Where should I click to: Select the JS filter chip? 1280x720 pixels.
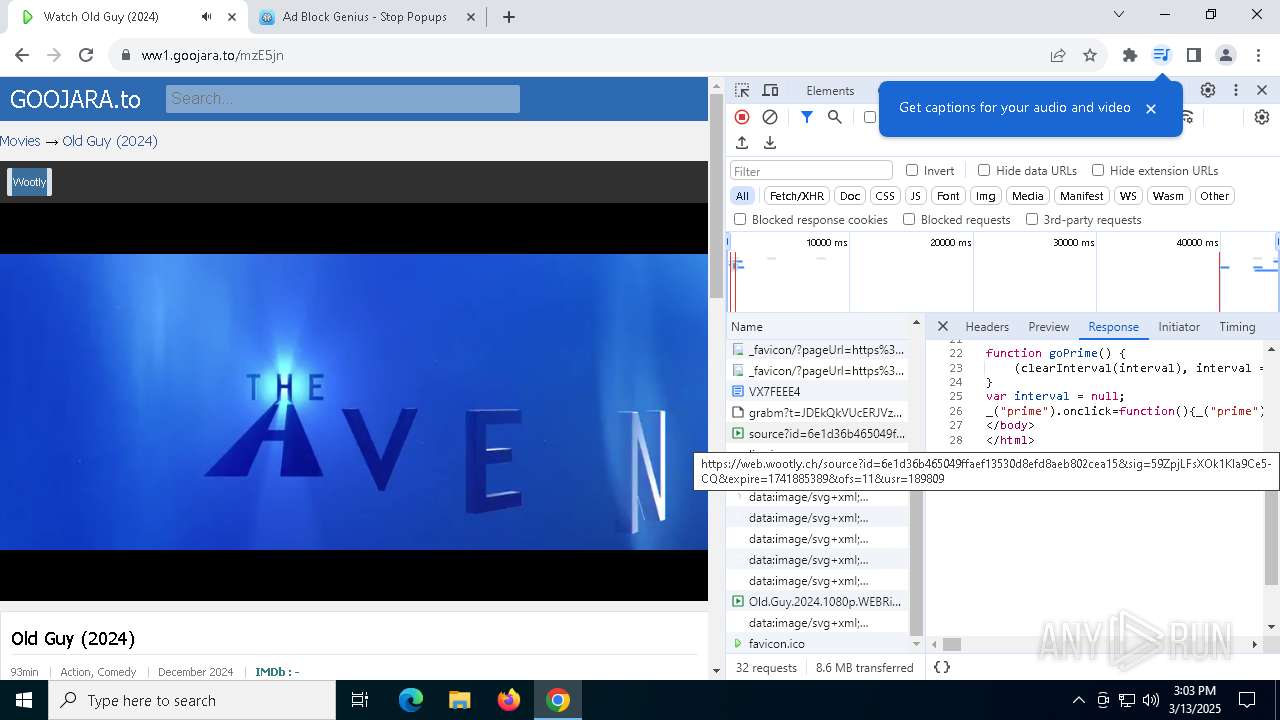click(915, 196)
